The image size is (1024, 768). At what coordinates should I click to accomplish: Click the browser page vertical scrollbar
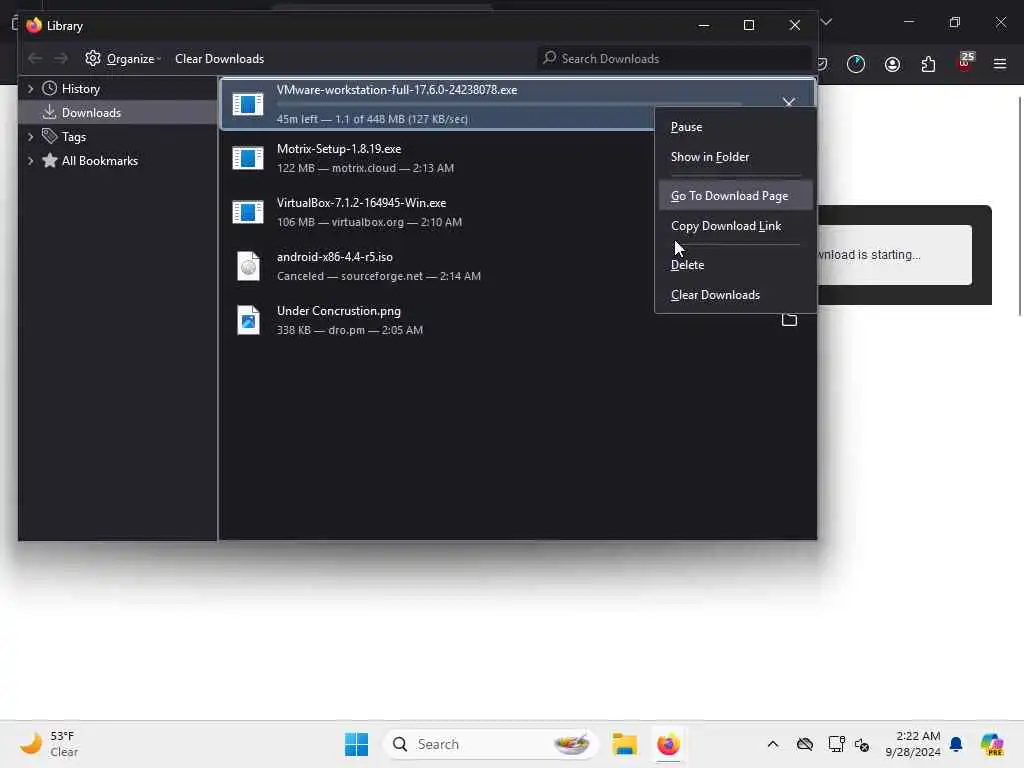pos(1019,206)
